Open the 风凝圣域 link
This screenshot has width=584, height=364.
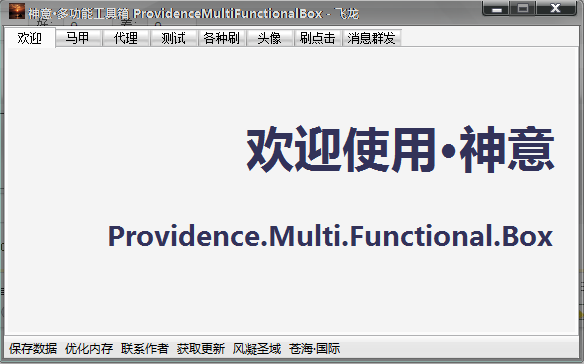point(257,349)
